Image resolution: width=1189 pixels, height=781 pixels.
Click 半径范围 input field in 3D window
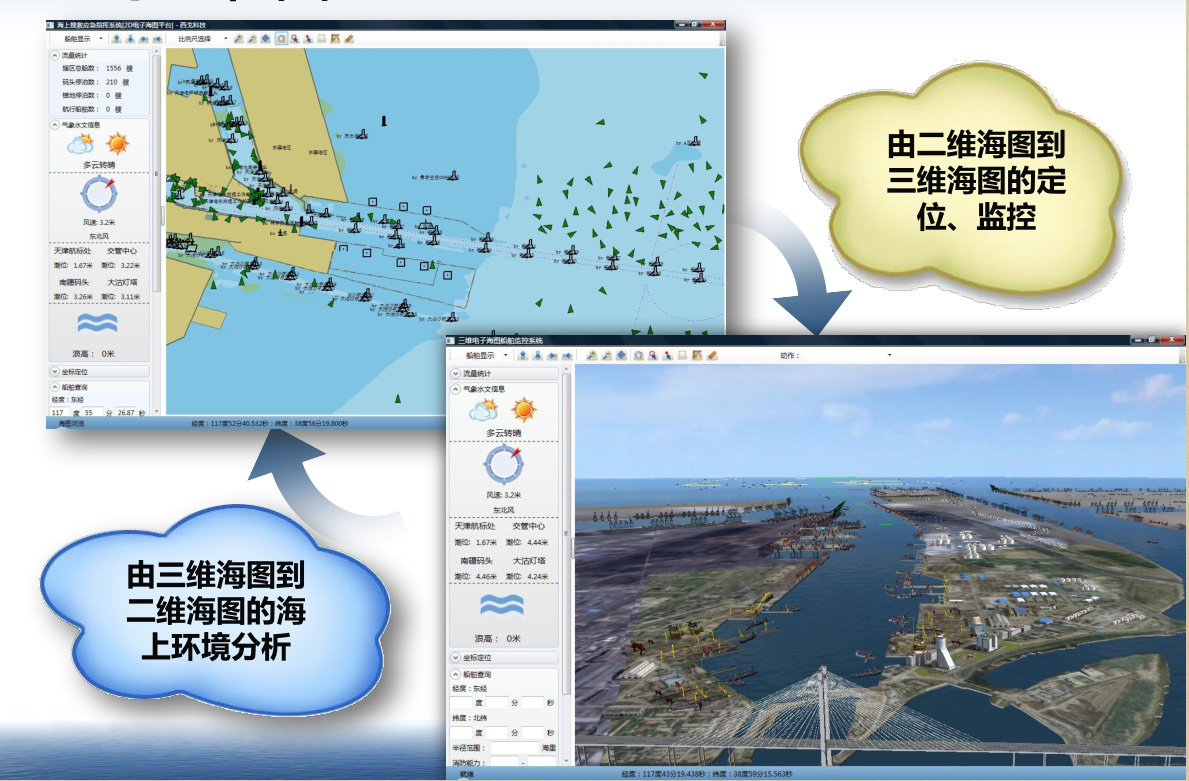(x=514, y=748)
